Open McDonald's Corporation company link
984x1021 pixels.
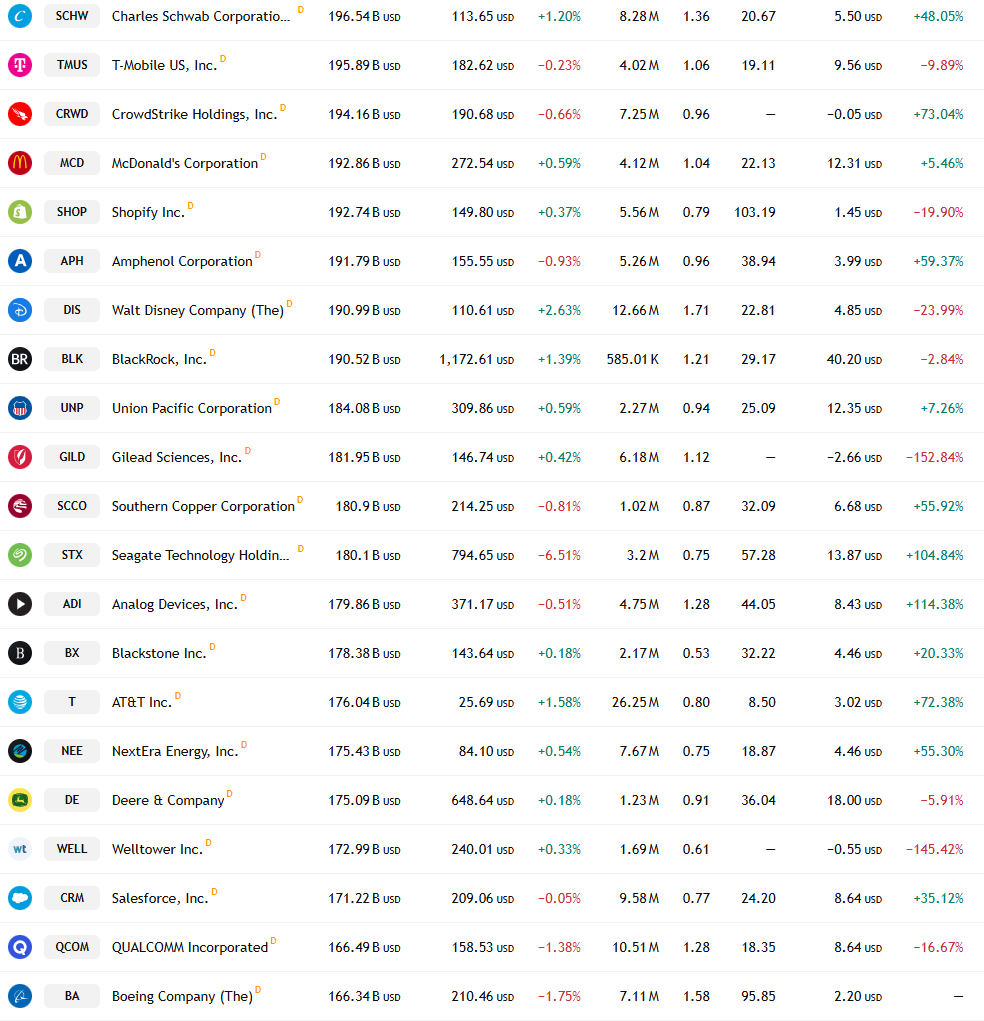[185, 163]
